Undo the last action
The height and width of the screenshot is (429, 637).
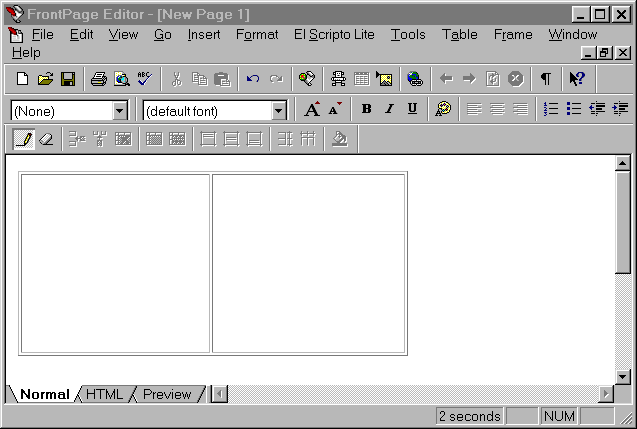253,78
